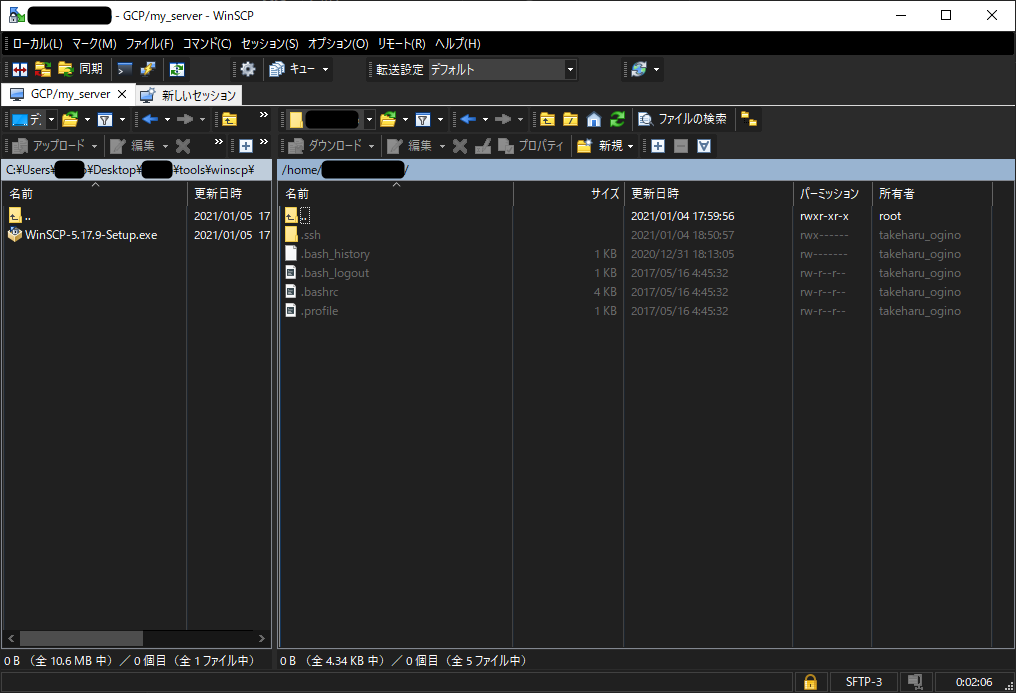This screenshot has width=1016, height=693.
Task: Expand the キュー queue dropdown arrow
Action: tap(325, 69)
